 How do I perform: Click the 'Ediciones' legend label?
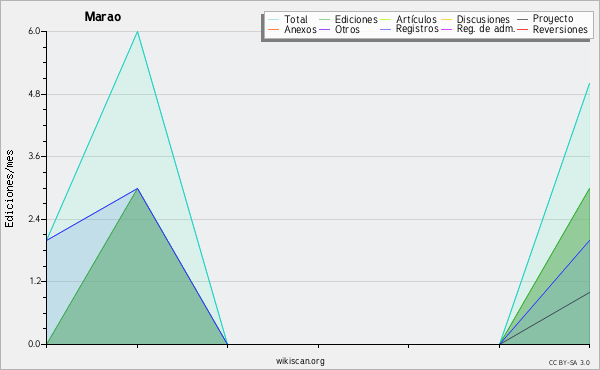pyautogui.click(x=356, y=19)
